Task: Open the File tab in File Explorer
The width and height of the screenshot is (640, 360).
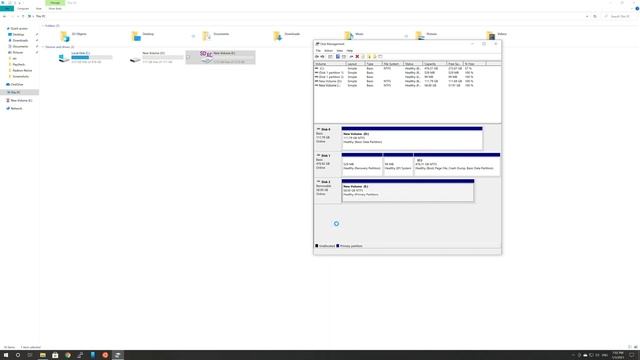Action: point(7,9)
